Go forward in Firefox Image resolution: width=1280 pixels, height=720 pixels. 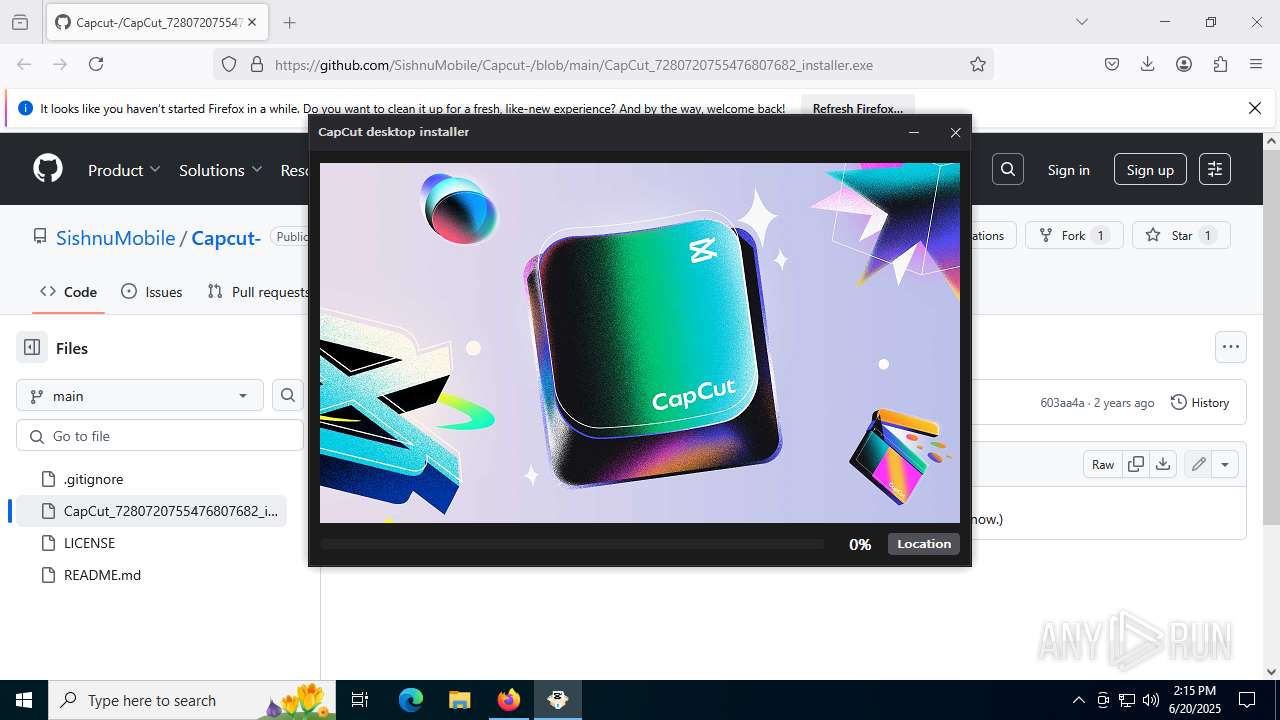(60, 64)
